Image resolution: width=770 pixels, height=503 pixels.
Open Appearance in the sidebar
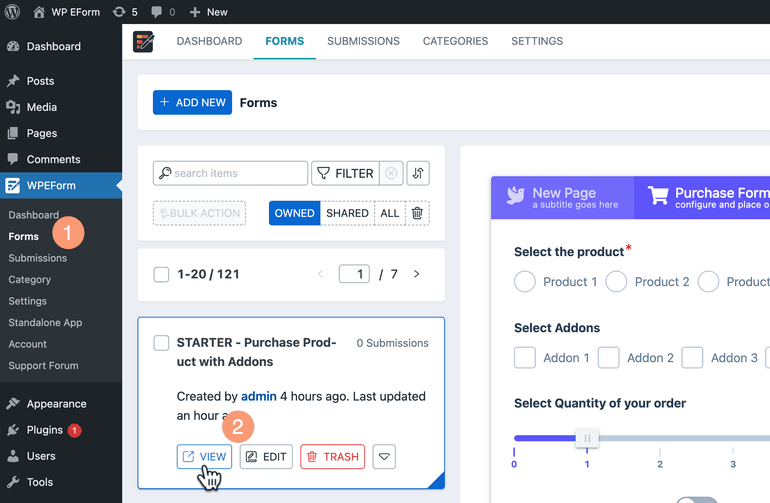[56, 404]
